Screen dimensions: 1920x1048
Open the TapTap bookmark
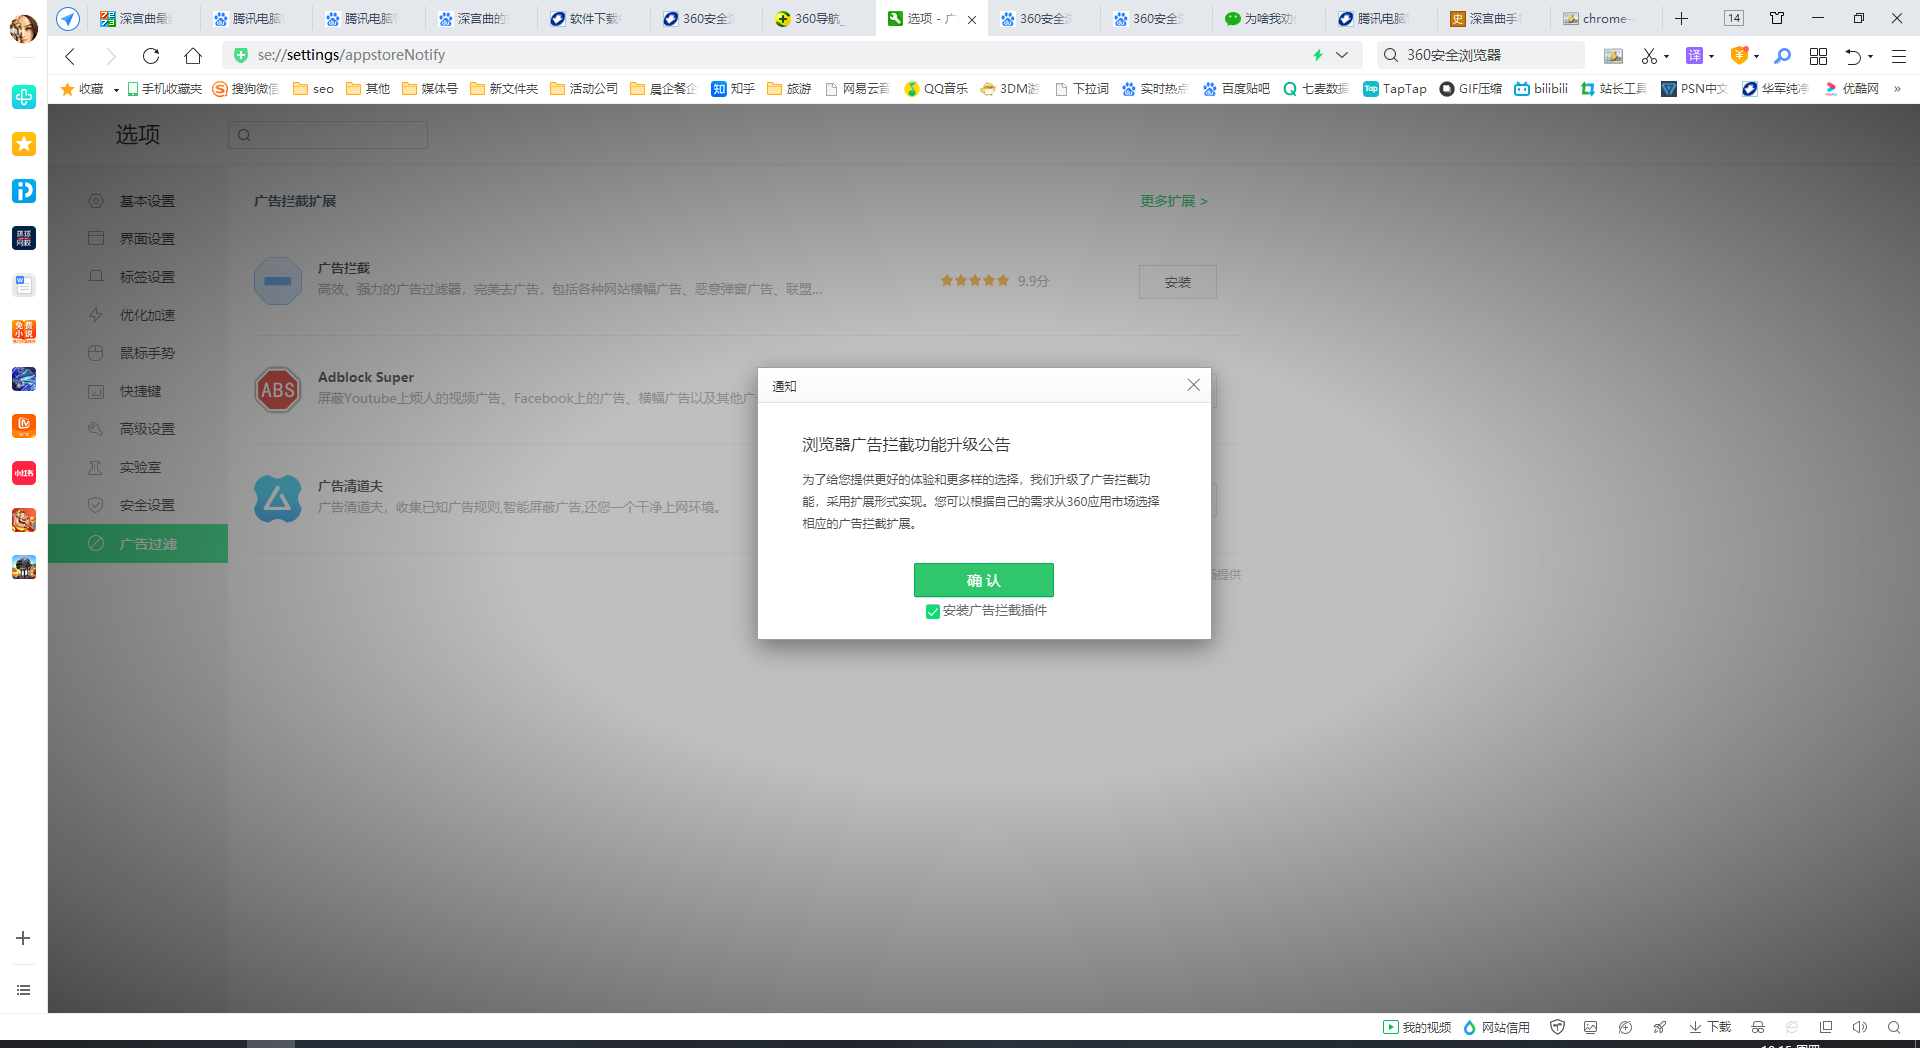[x=1395, y=89]
